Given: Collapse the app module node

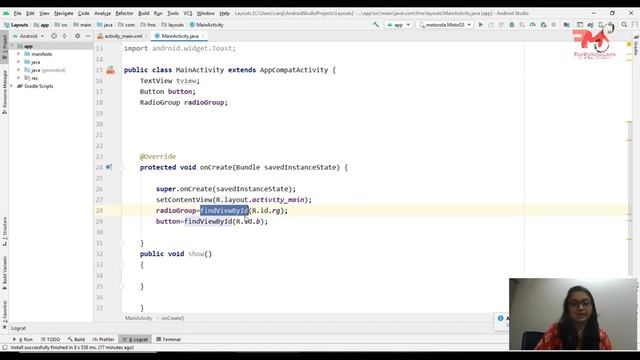Looking at the screenshot, I should [x=12, y=46].
